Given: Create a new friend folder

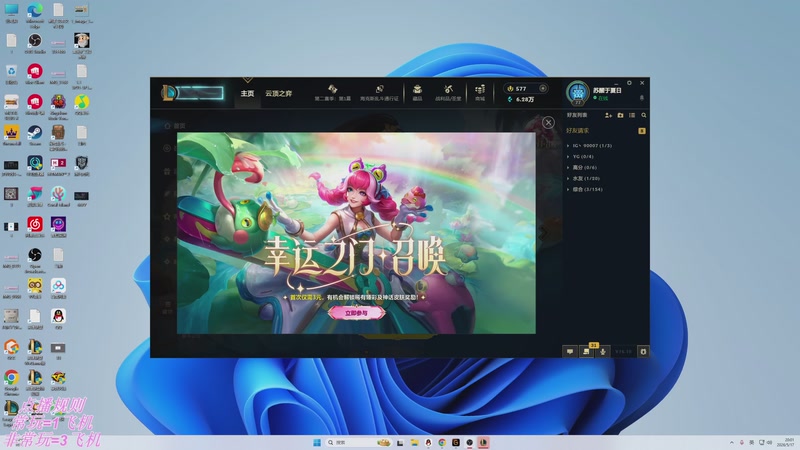Looking at the screenshot, I should [x=620, y=115].
